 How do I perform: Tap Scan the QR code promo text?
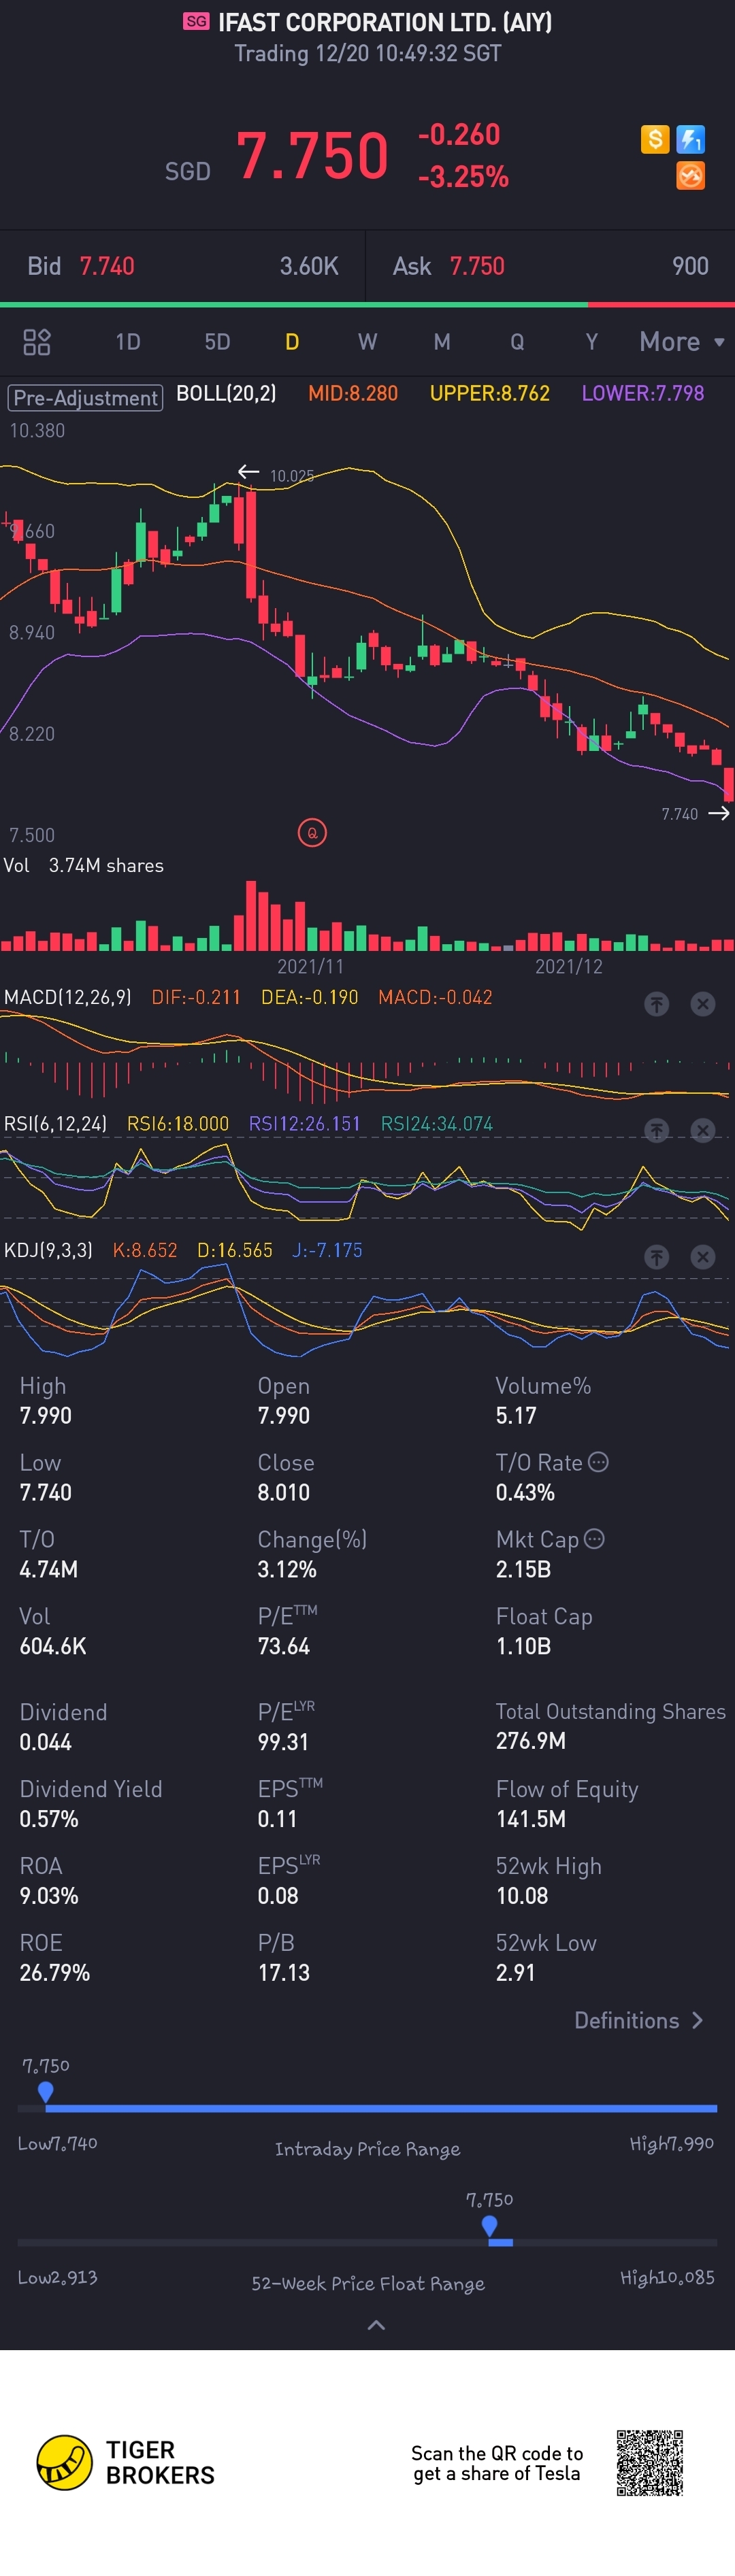tap(497, 2463)
